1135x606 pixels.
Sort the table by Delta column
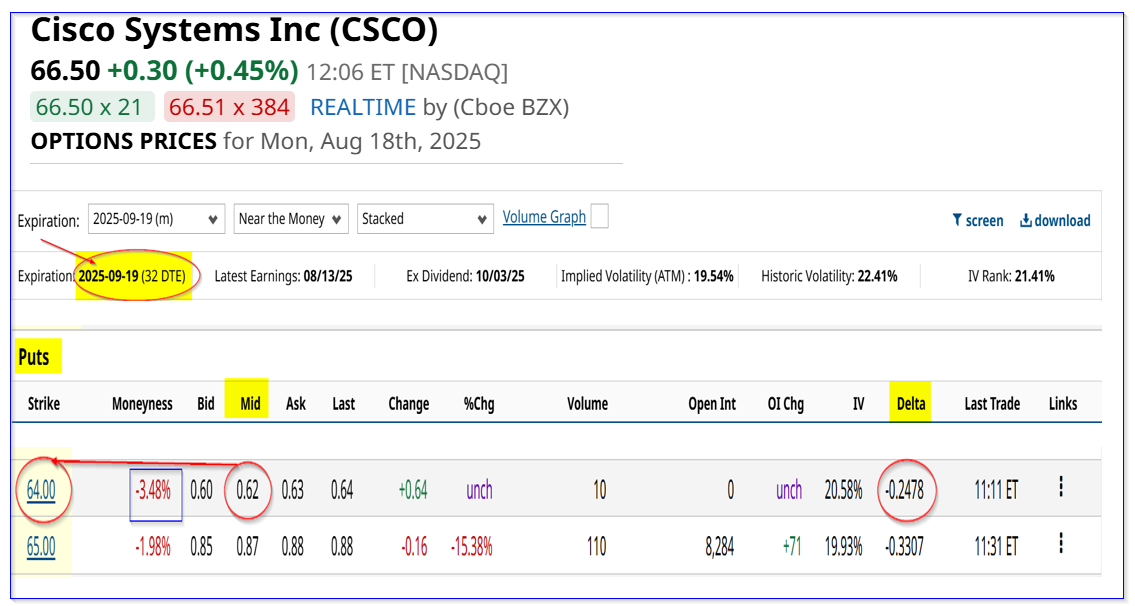pyautogui.click(x=911, y=404)
